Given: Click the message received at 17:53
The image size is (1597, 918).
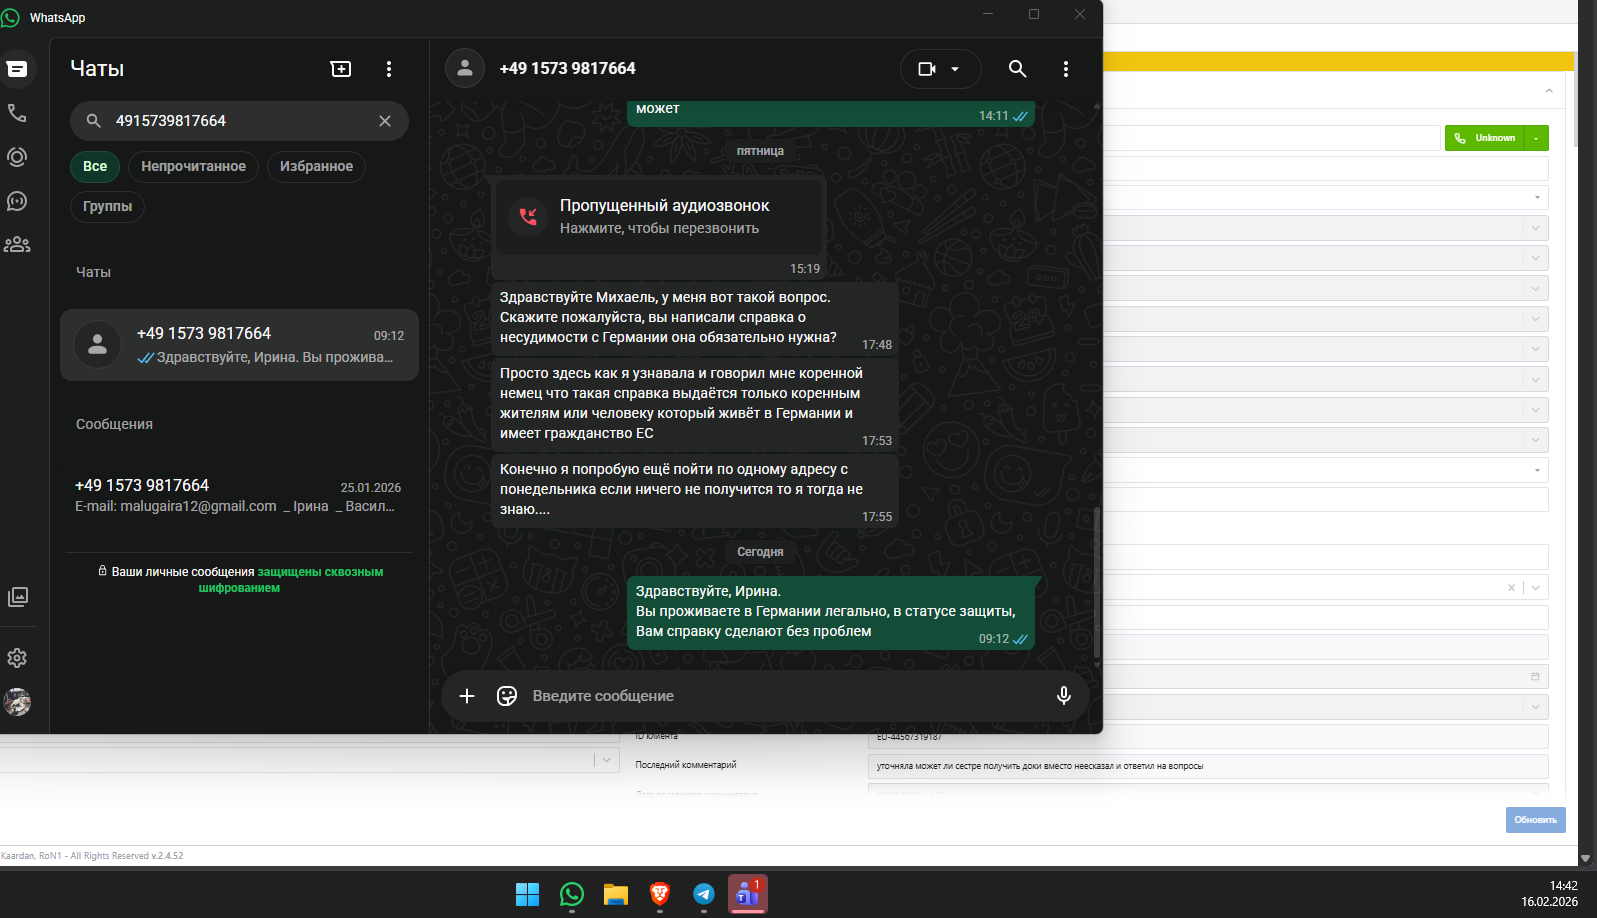Looking at the screenshot, I should coord(694,404).
